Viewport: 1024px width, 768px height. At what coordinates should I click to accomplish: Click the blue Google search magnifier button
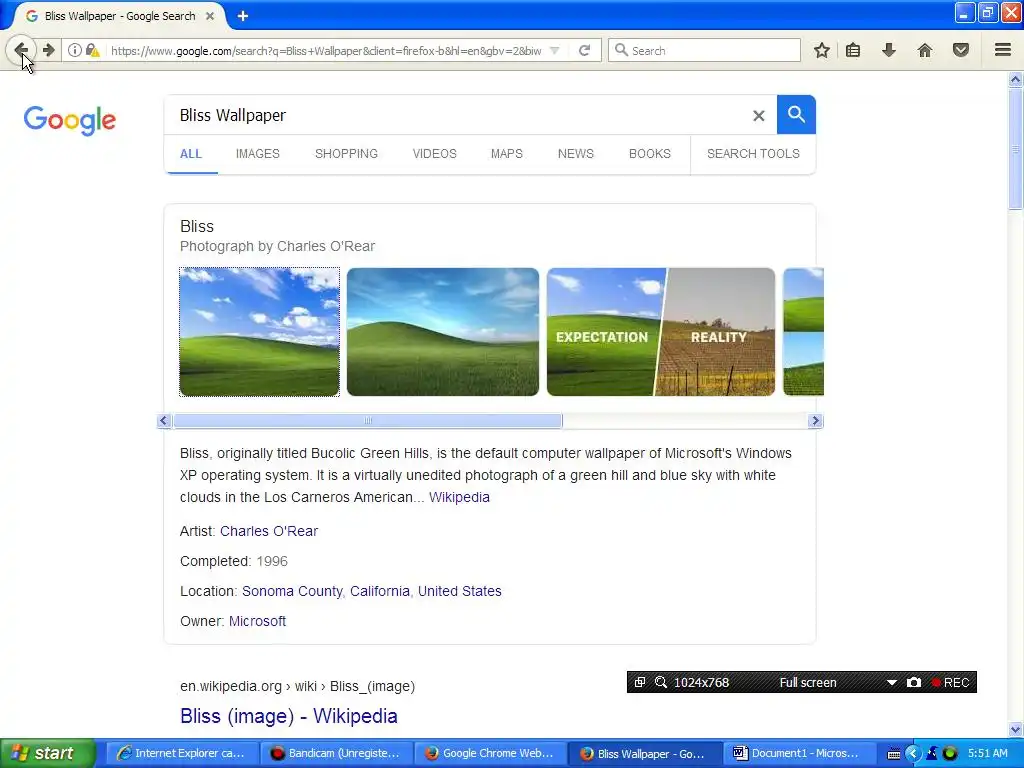point(796,114)
